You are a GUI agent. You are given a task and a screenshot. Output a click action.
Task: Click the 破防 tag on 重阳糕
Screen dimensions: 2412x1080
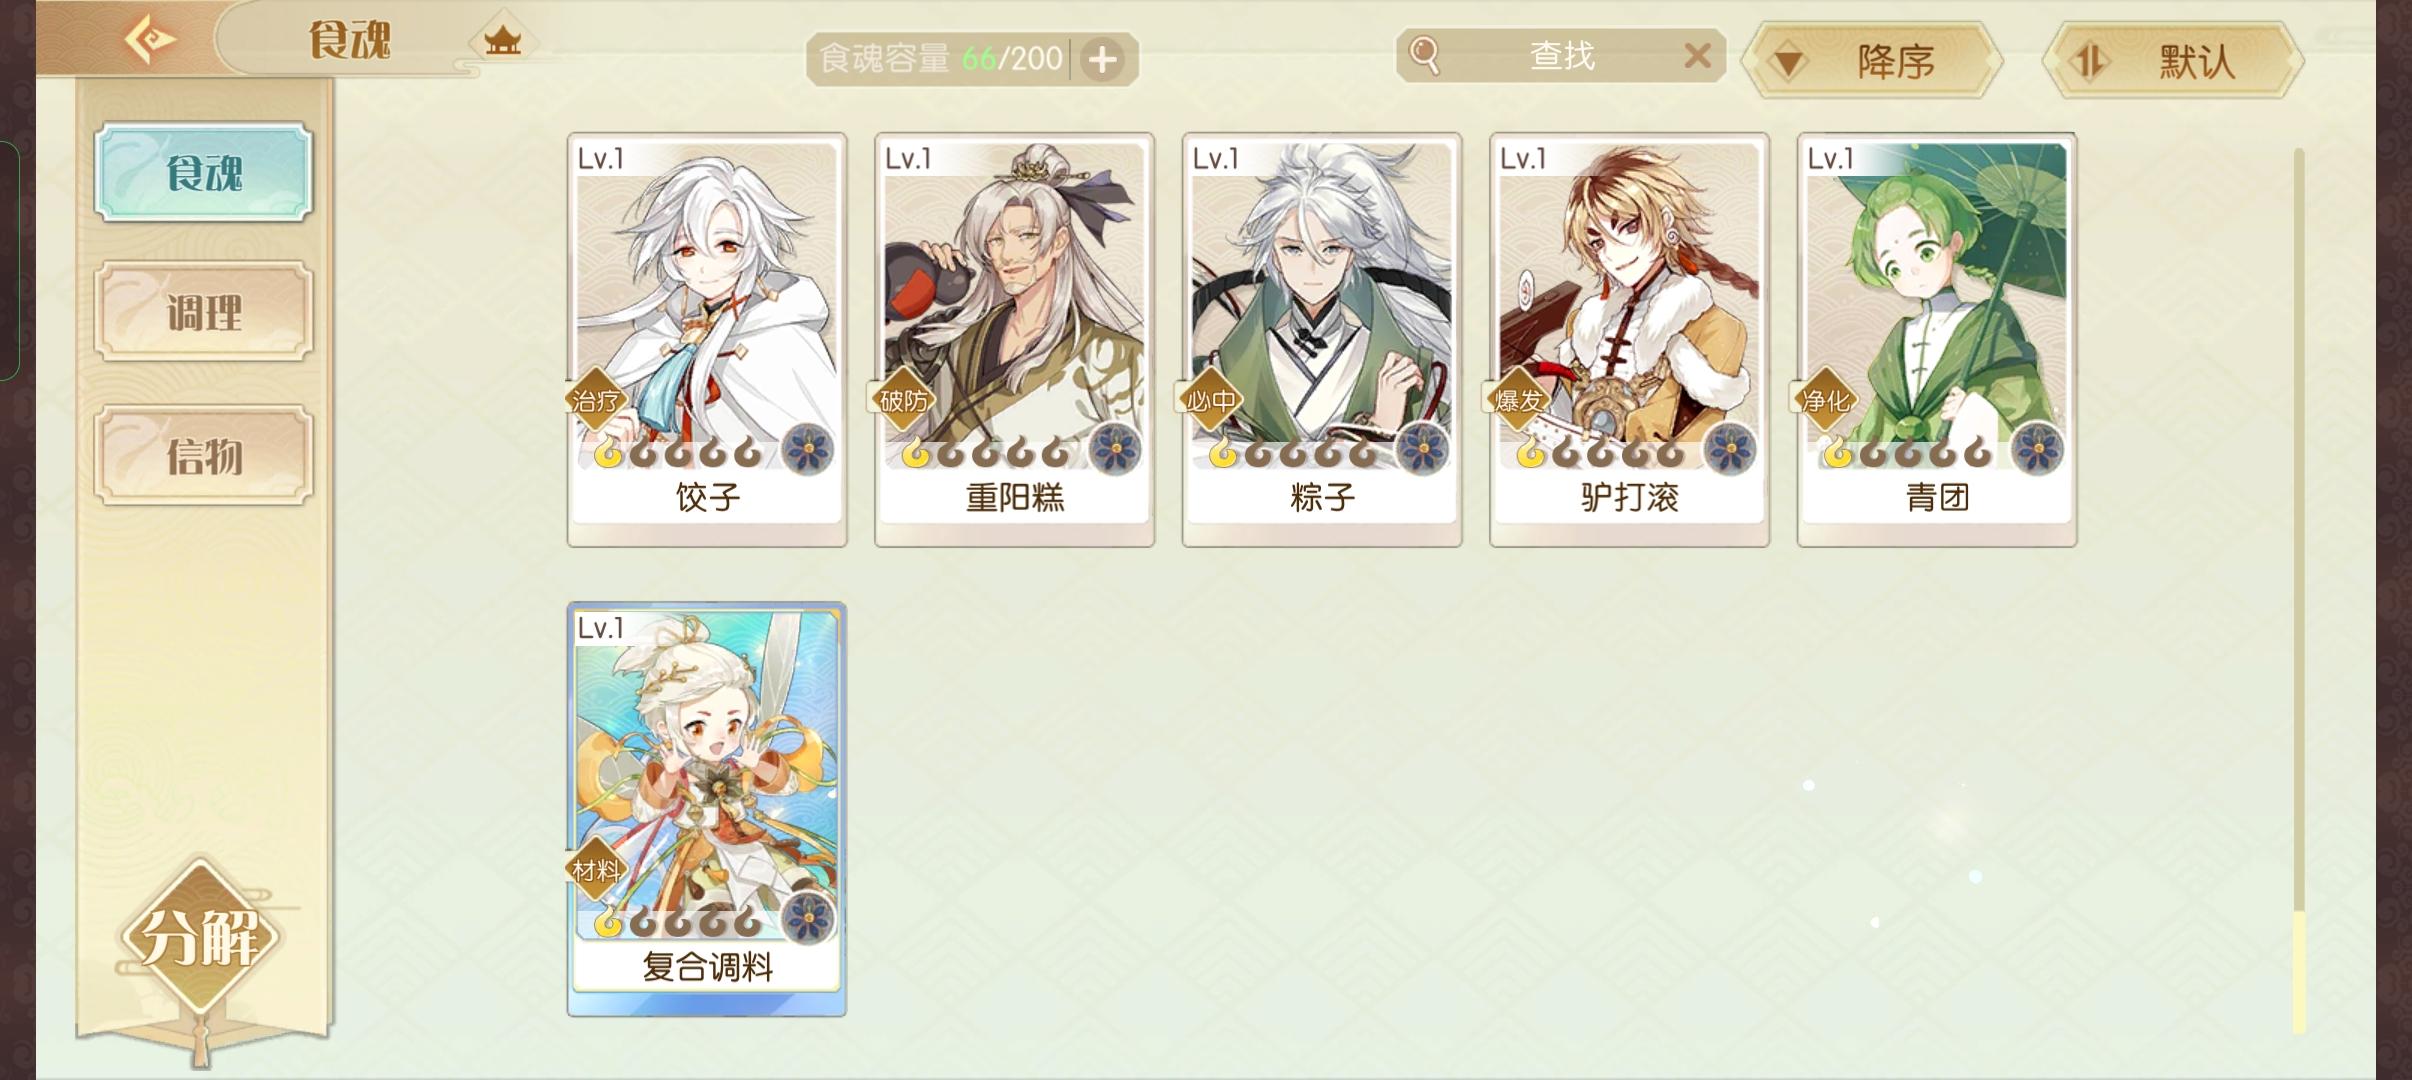click(x=903, y=401)
